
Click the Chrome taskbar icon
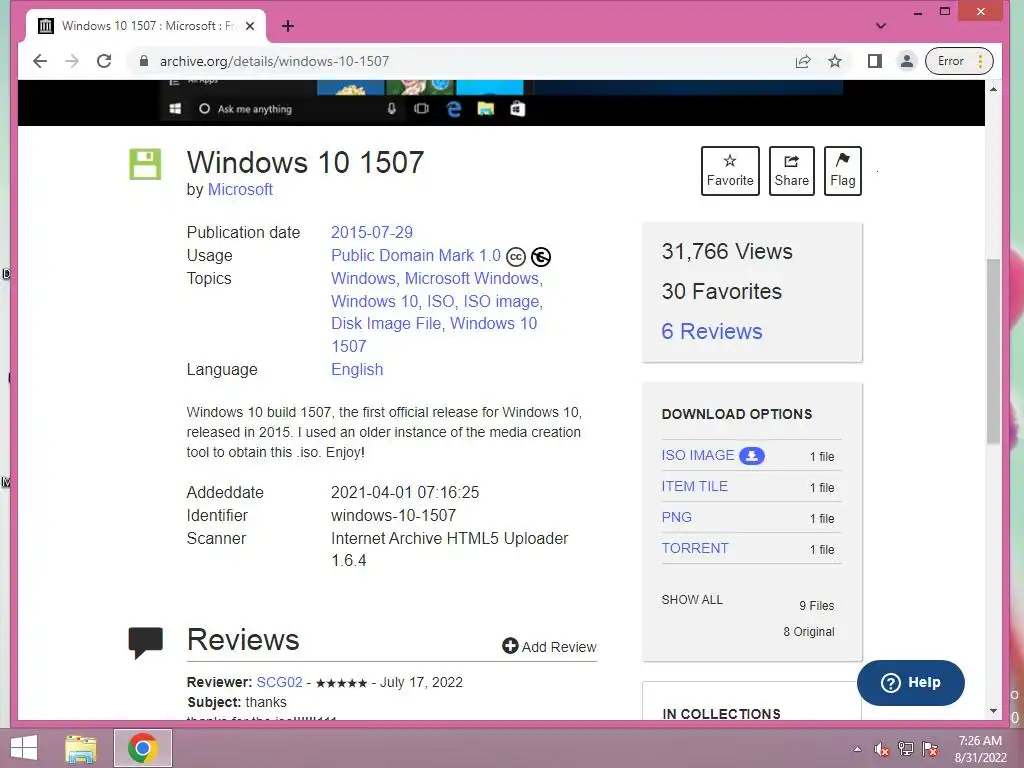142,748
